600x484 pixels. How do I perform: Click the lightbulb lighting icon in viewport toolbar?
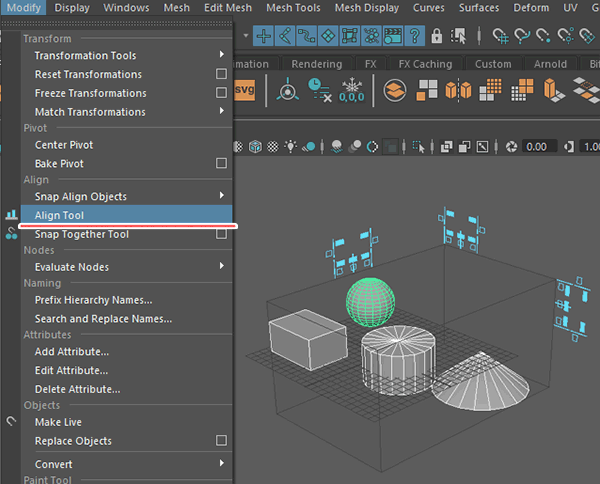point(291,146)
